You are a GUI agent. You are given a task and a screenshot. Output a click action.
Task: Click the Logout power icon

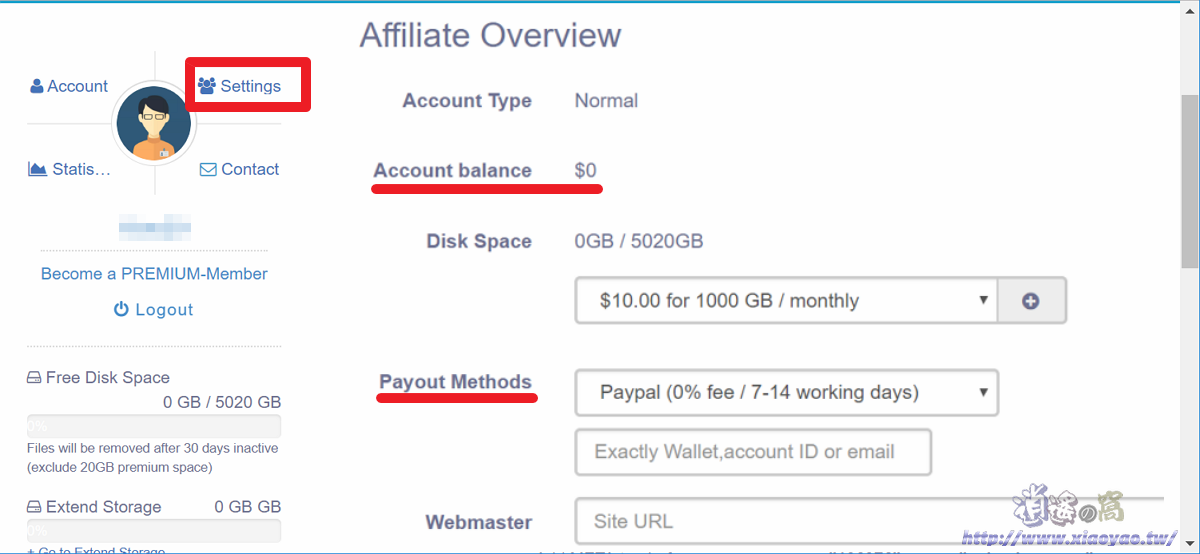coord(121,310)
